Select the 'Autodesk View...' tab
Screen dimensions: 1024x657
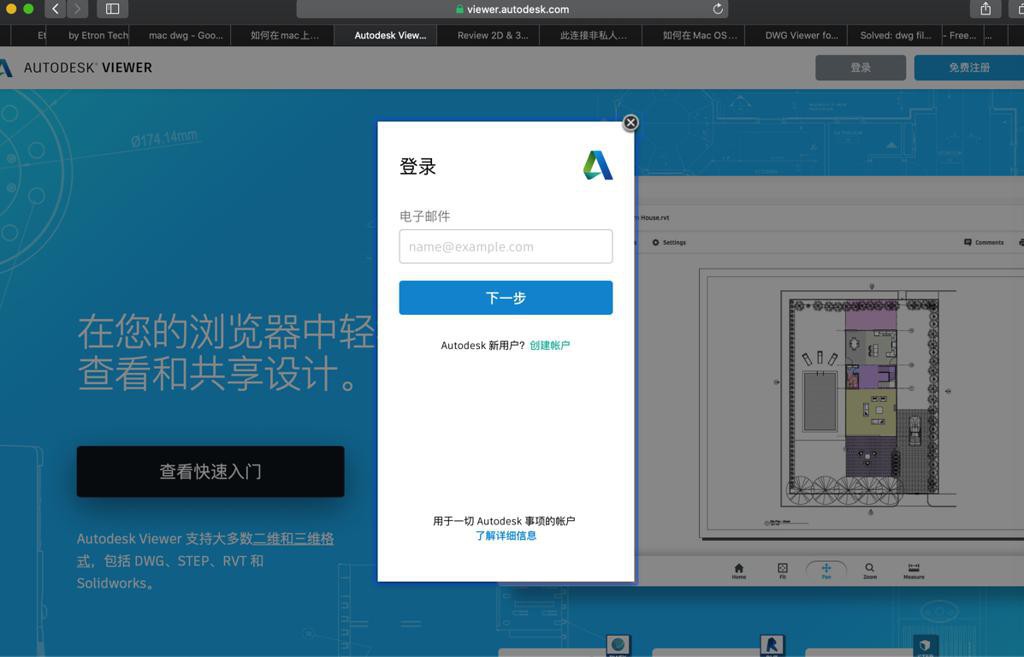click(x=390, y=35)
